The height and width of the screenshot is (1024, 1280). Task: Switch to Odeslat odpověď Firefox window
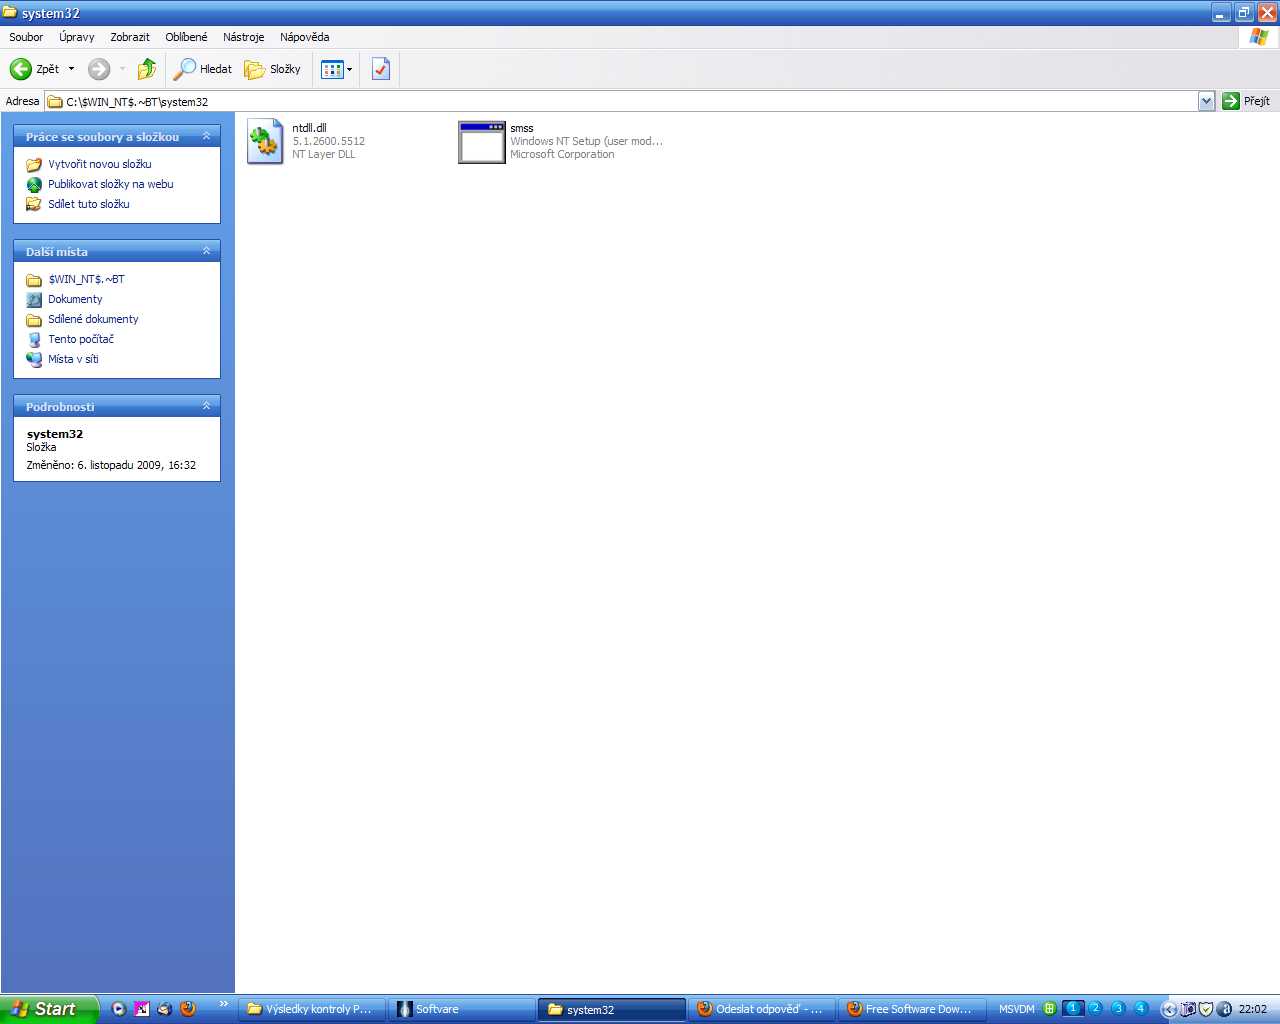pyautogui.click(x=762, y=1009)
